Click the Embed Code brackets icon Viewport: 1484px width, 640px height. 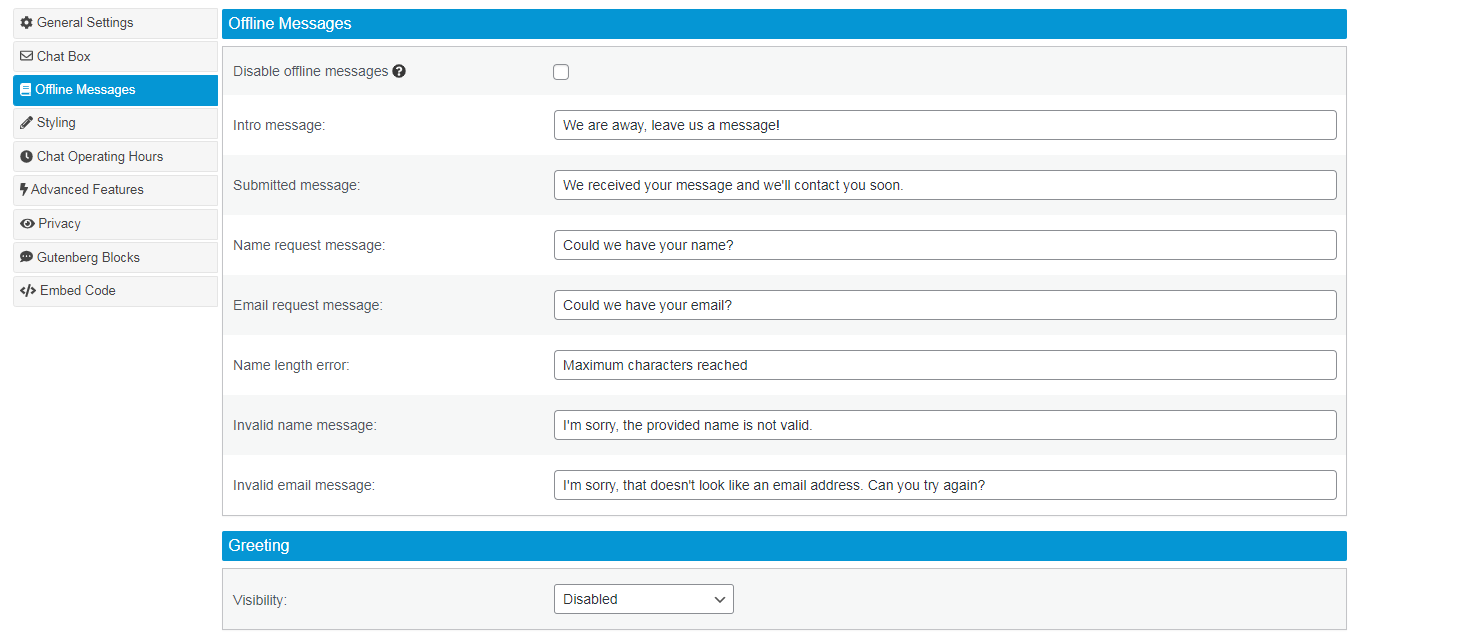pos(28,291)
